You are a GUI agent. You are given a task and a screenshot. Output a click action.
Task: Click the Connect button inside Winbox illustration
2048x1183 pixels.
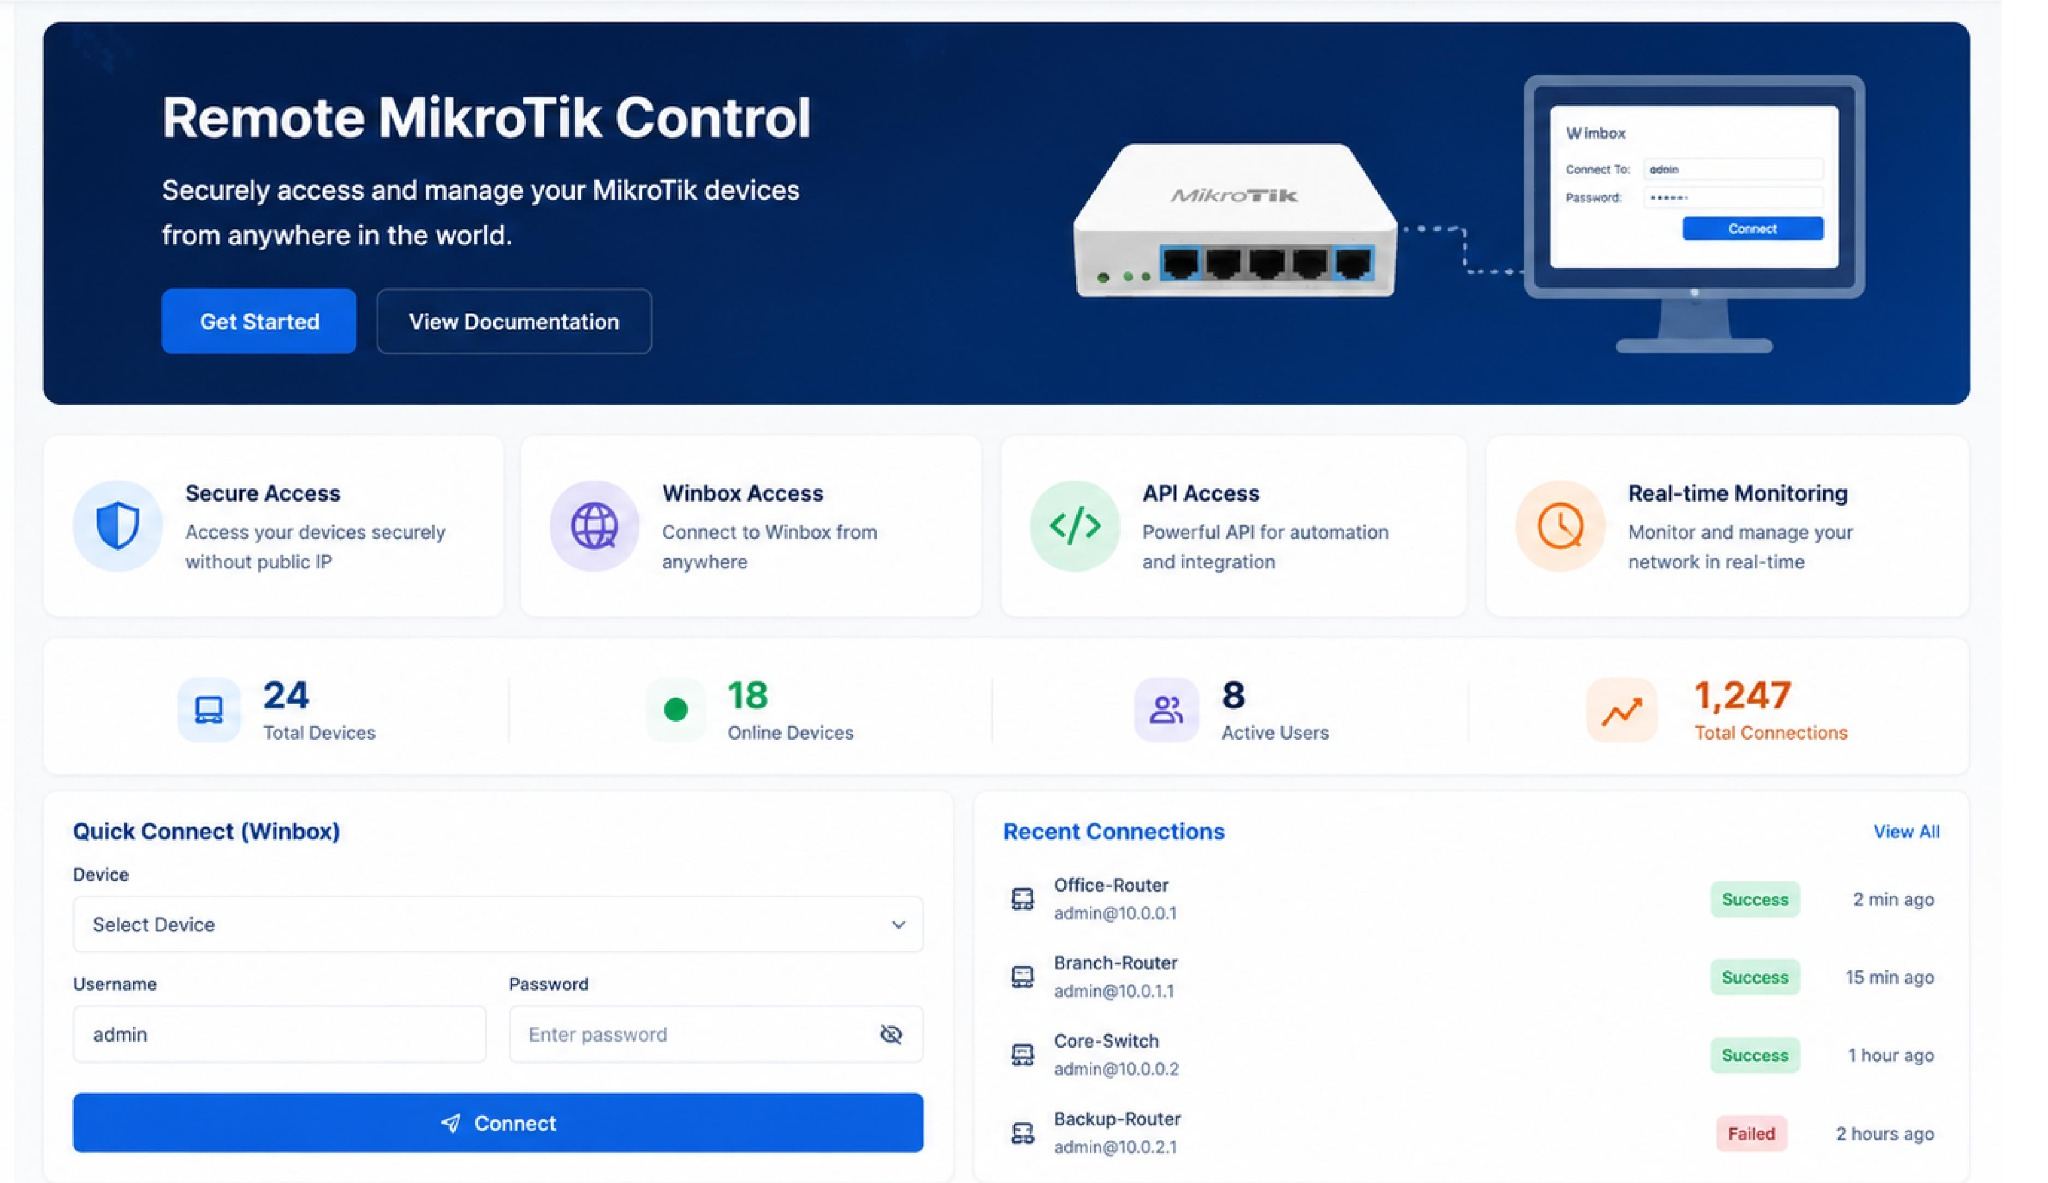click(x=1752, y=229)
